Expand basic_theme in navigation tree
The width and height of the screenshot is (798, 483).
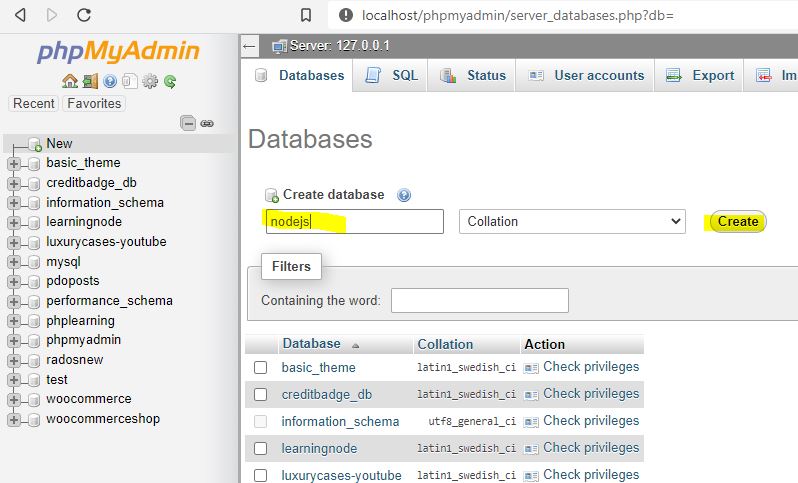[14, 164]
